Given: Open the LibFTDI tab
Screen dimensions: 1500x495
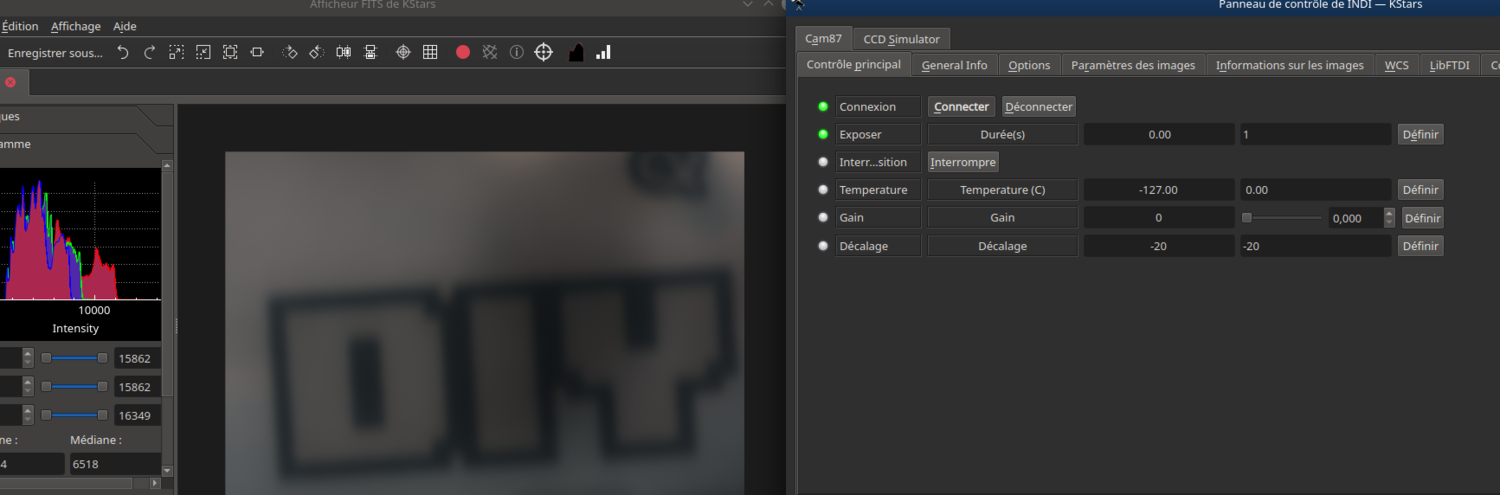Looking at the screenshot, I should (x=1450, y=65).
